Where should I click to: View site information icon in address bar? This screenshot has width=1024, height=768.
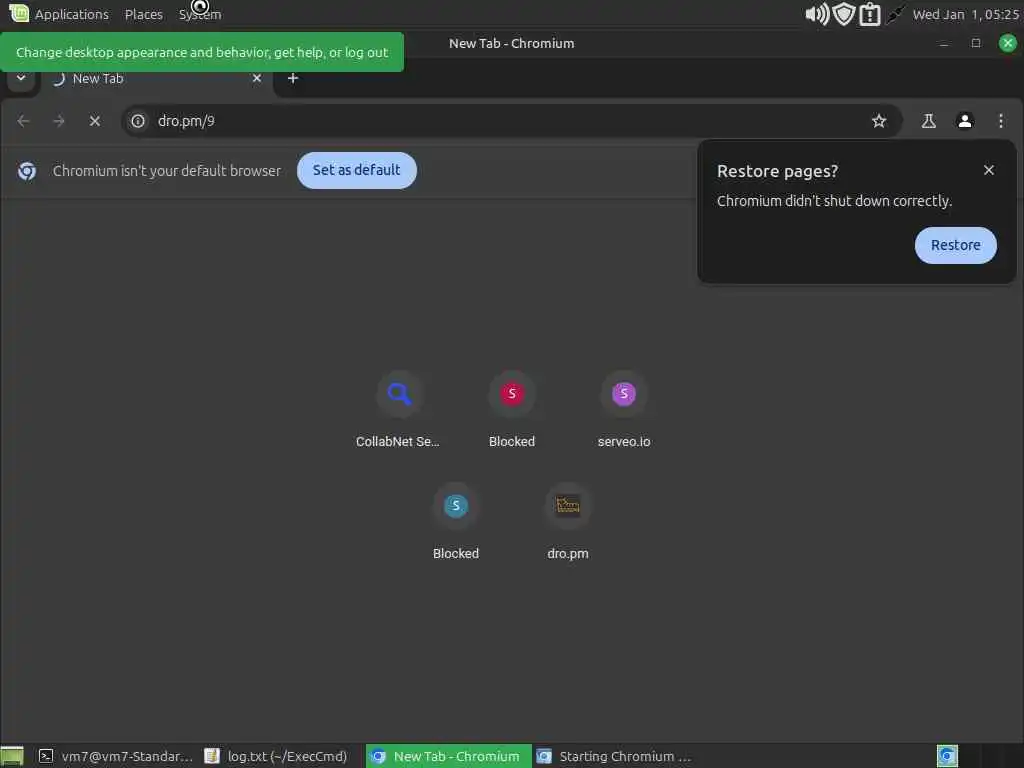pyautogui.click(x=138, y=121)
